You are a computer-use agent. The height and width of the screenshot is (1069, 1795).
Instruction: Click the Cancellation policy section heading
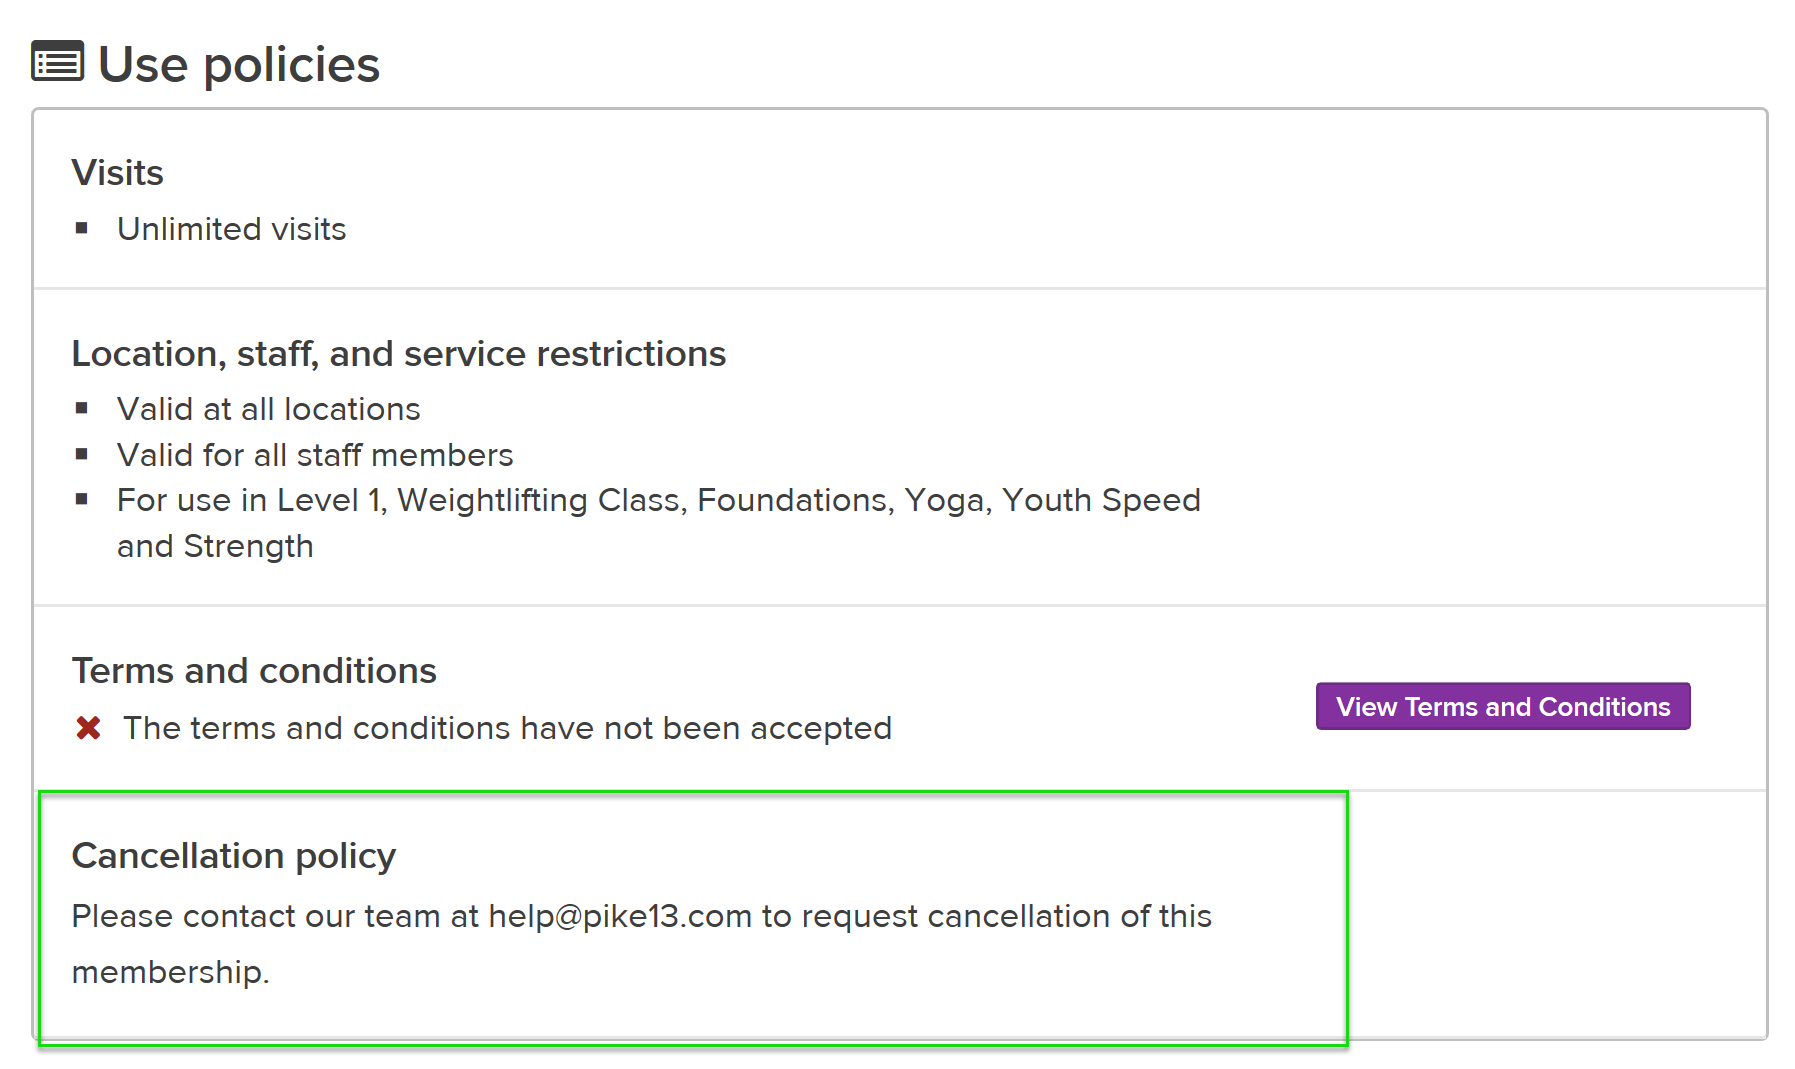click(x=234, y=856)
